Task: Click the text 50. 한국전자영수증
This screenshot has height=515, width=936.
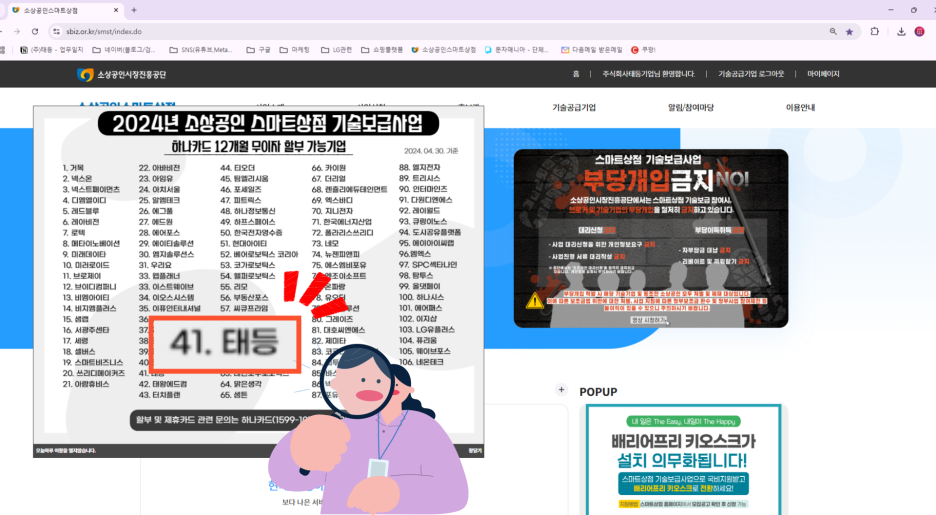Action: 251,232
